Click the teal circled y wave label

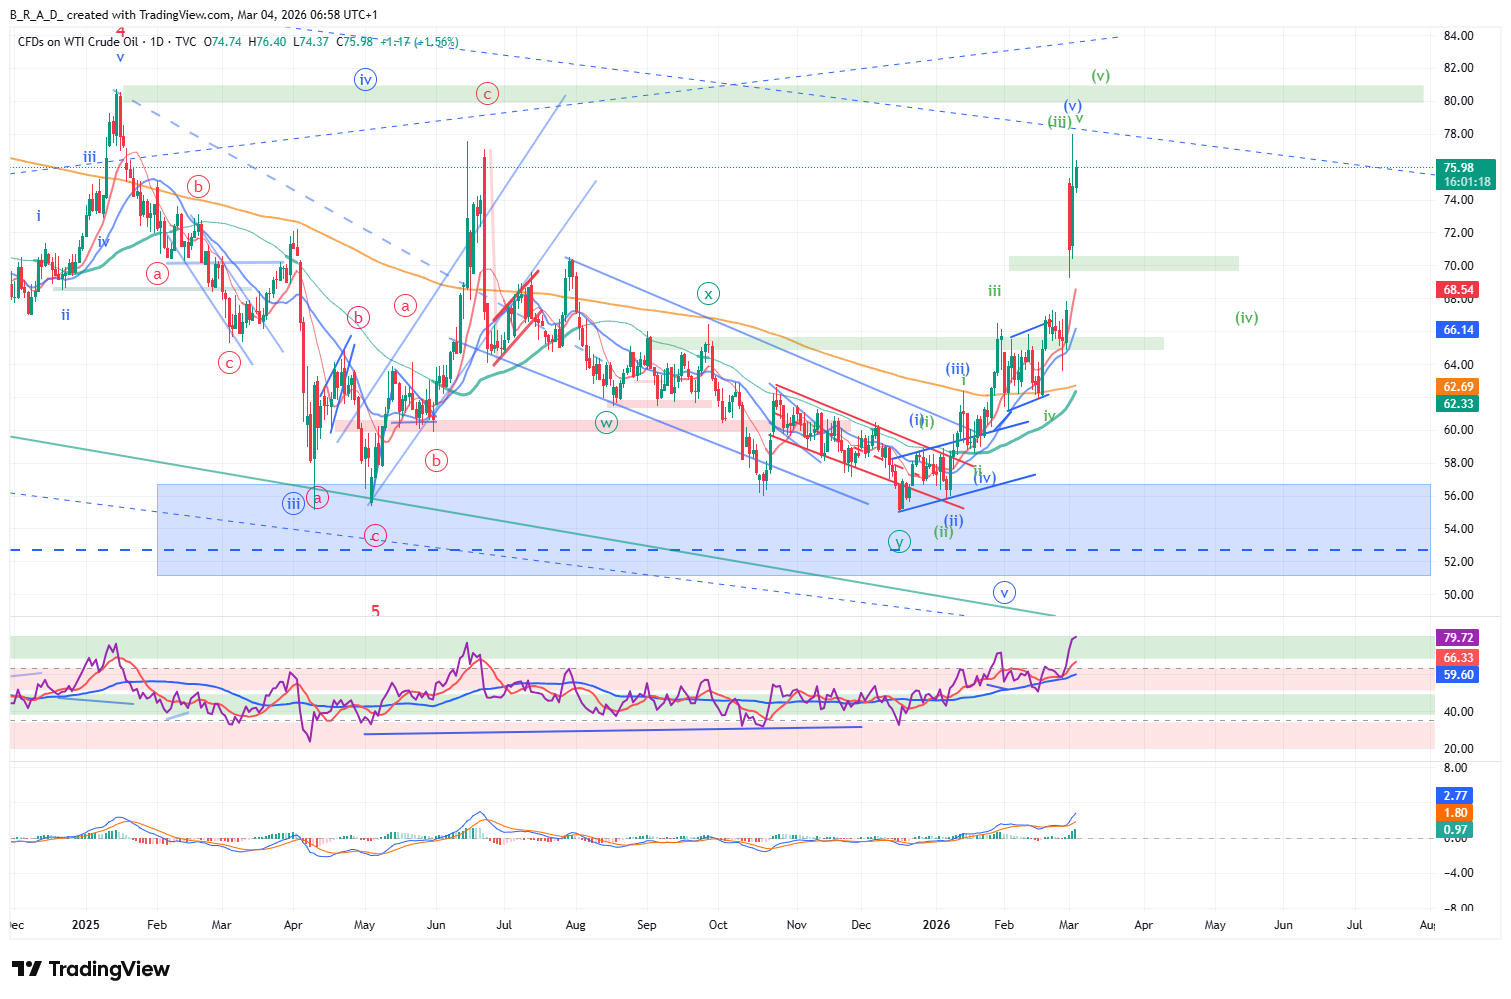tap(899, 542)
